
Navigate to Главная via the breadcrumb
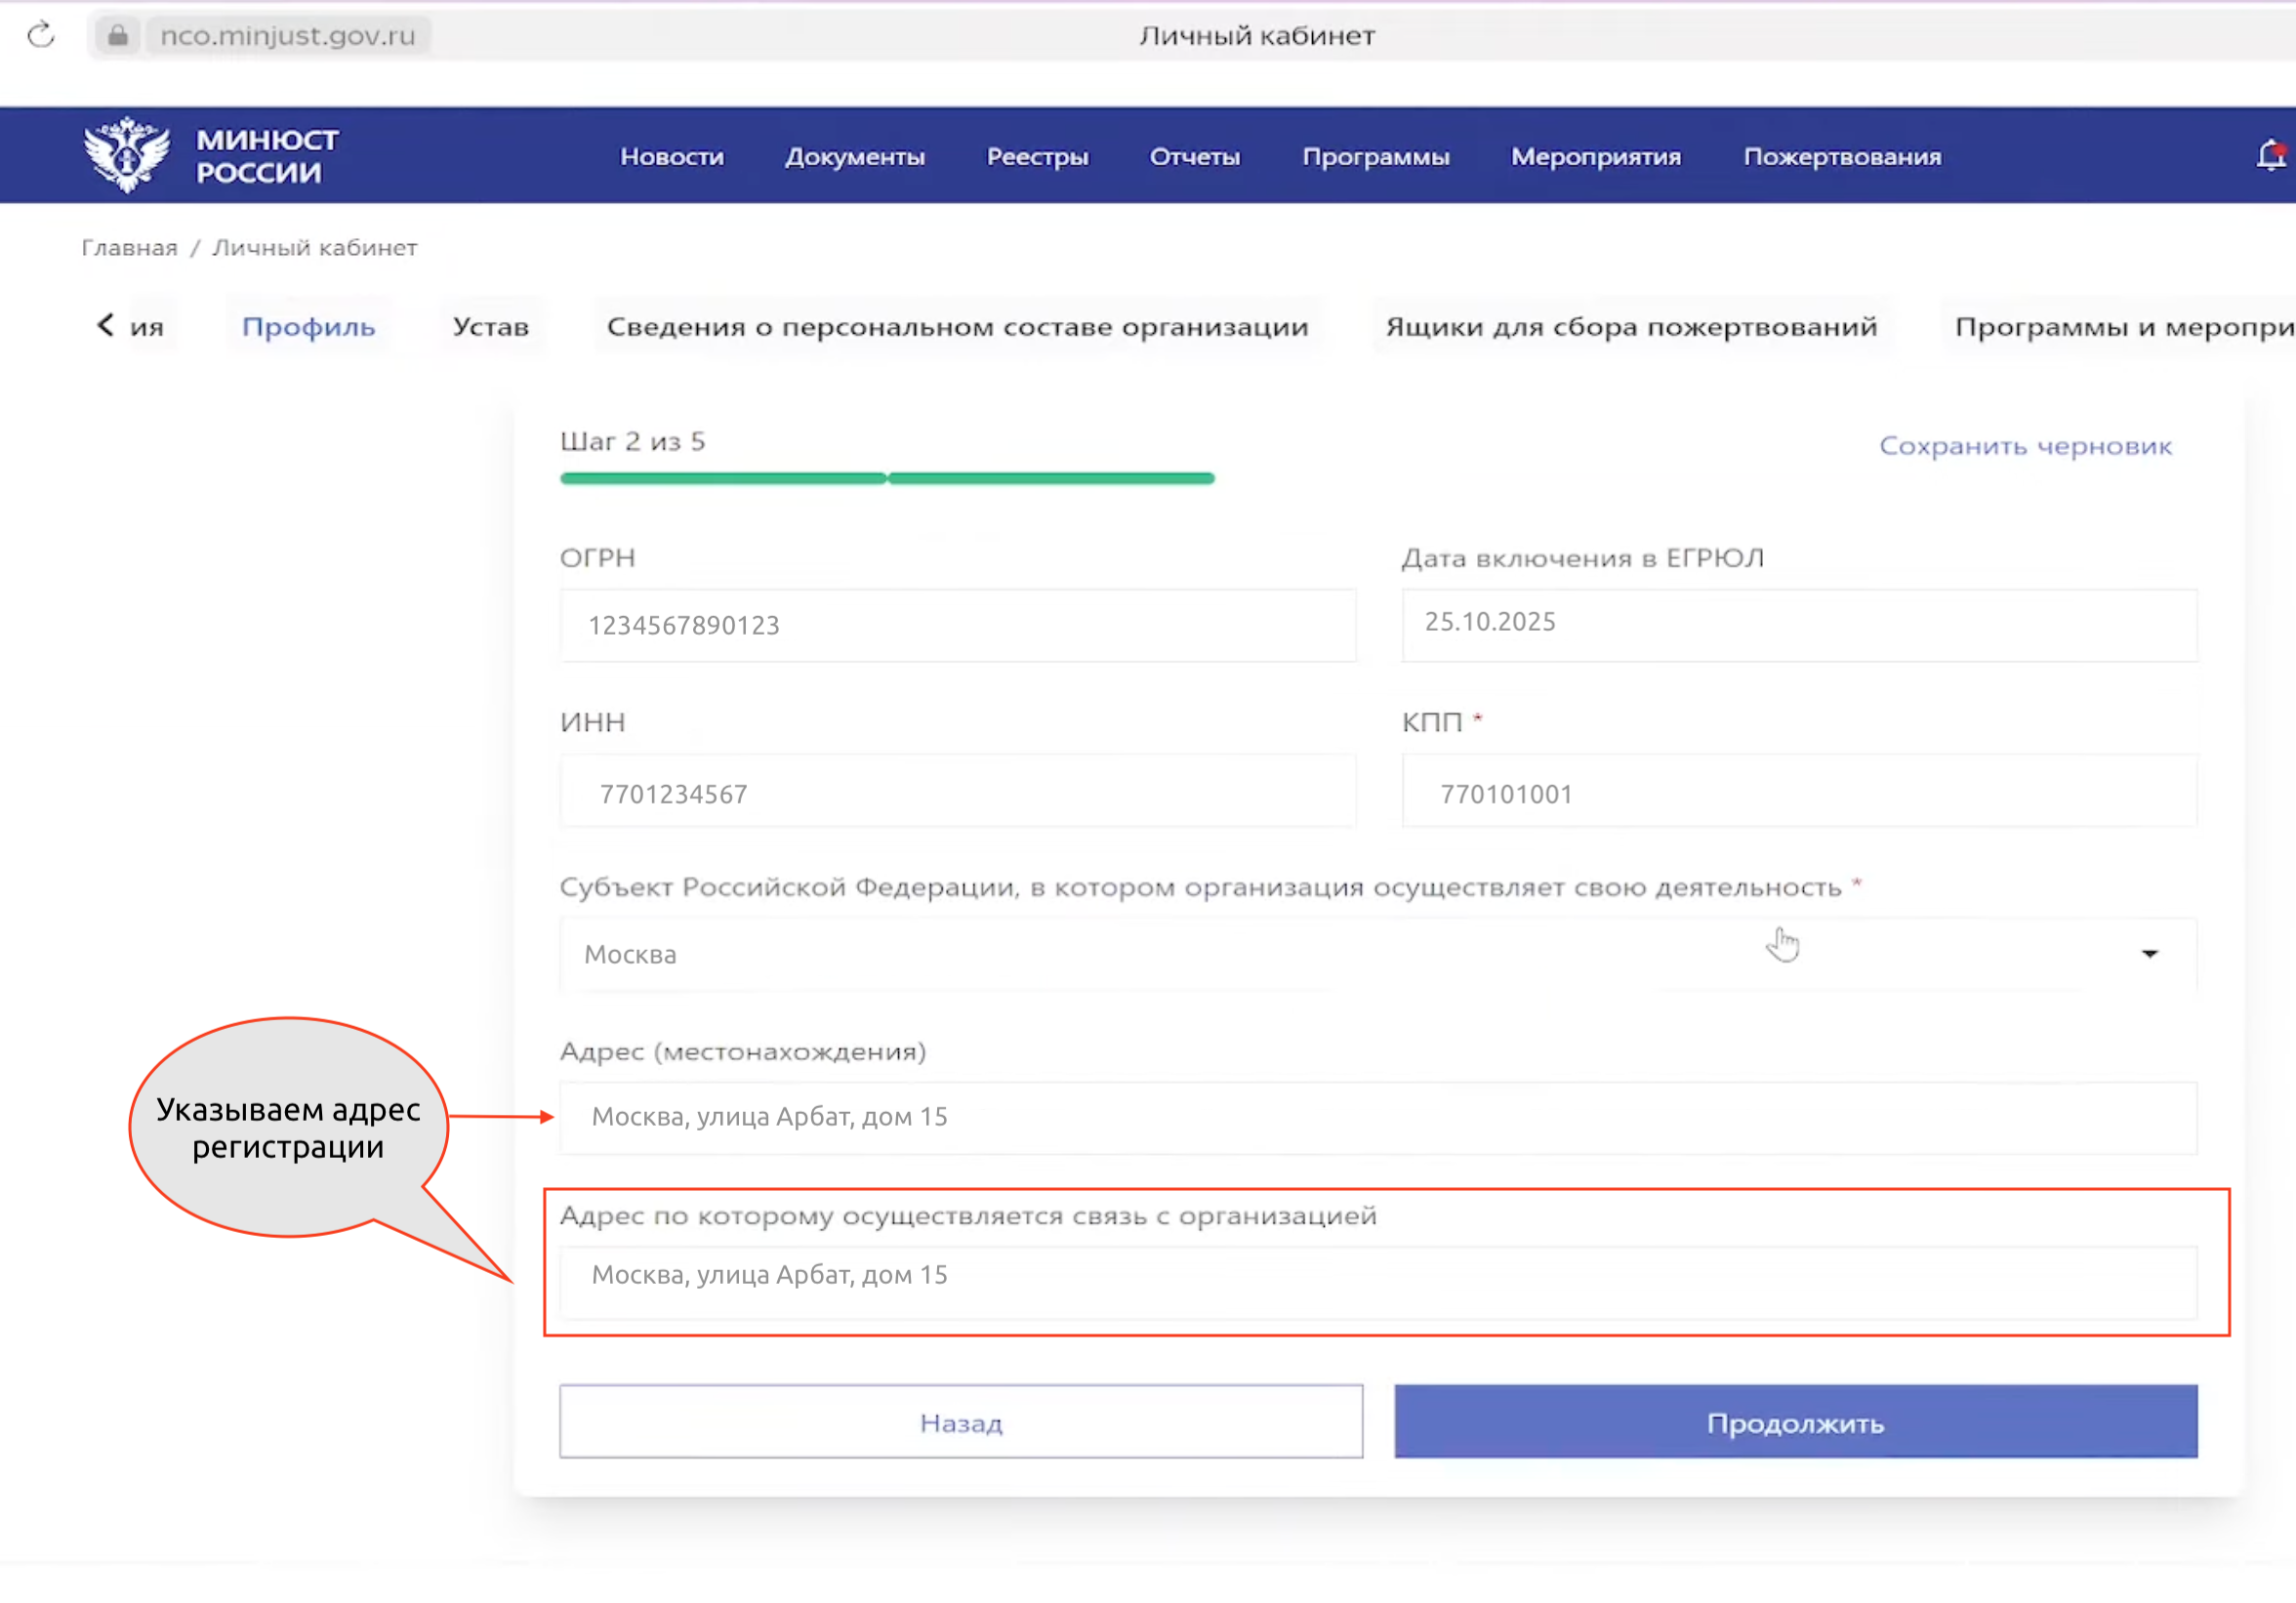coord(129,247)
